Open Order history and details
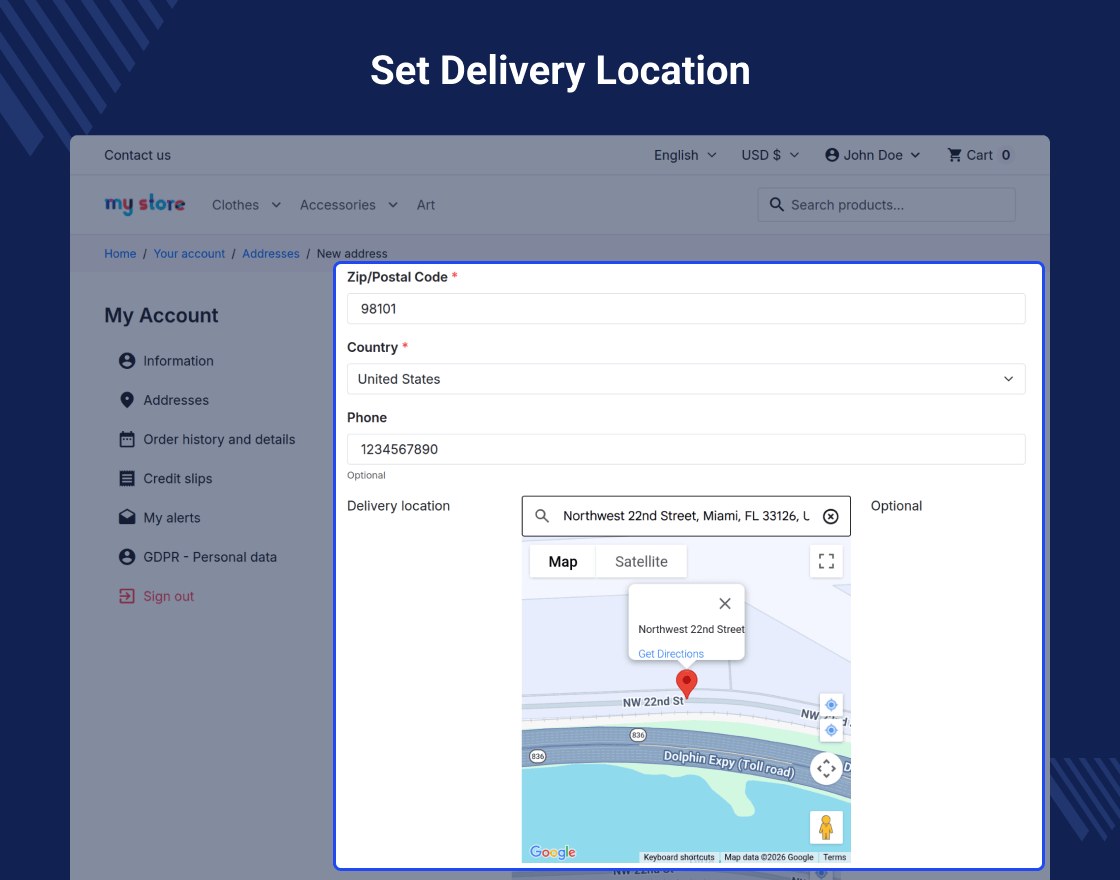This screenshot has height=880, width=1120. pyautogui.click(x=219, y=439)
